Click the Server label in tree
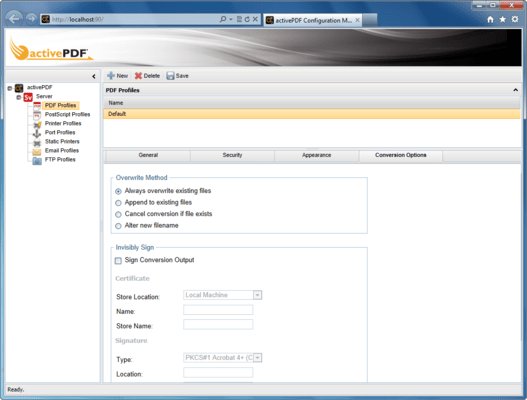The image size is (527, 400). [x=44, y=96]
